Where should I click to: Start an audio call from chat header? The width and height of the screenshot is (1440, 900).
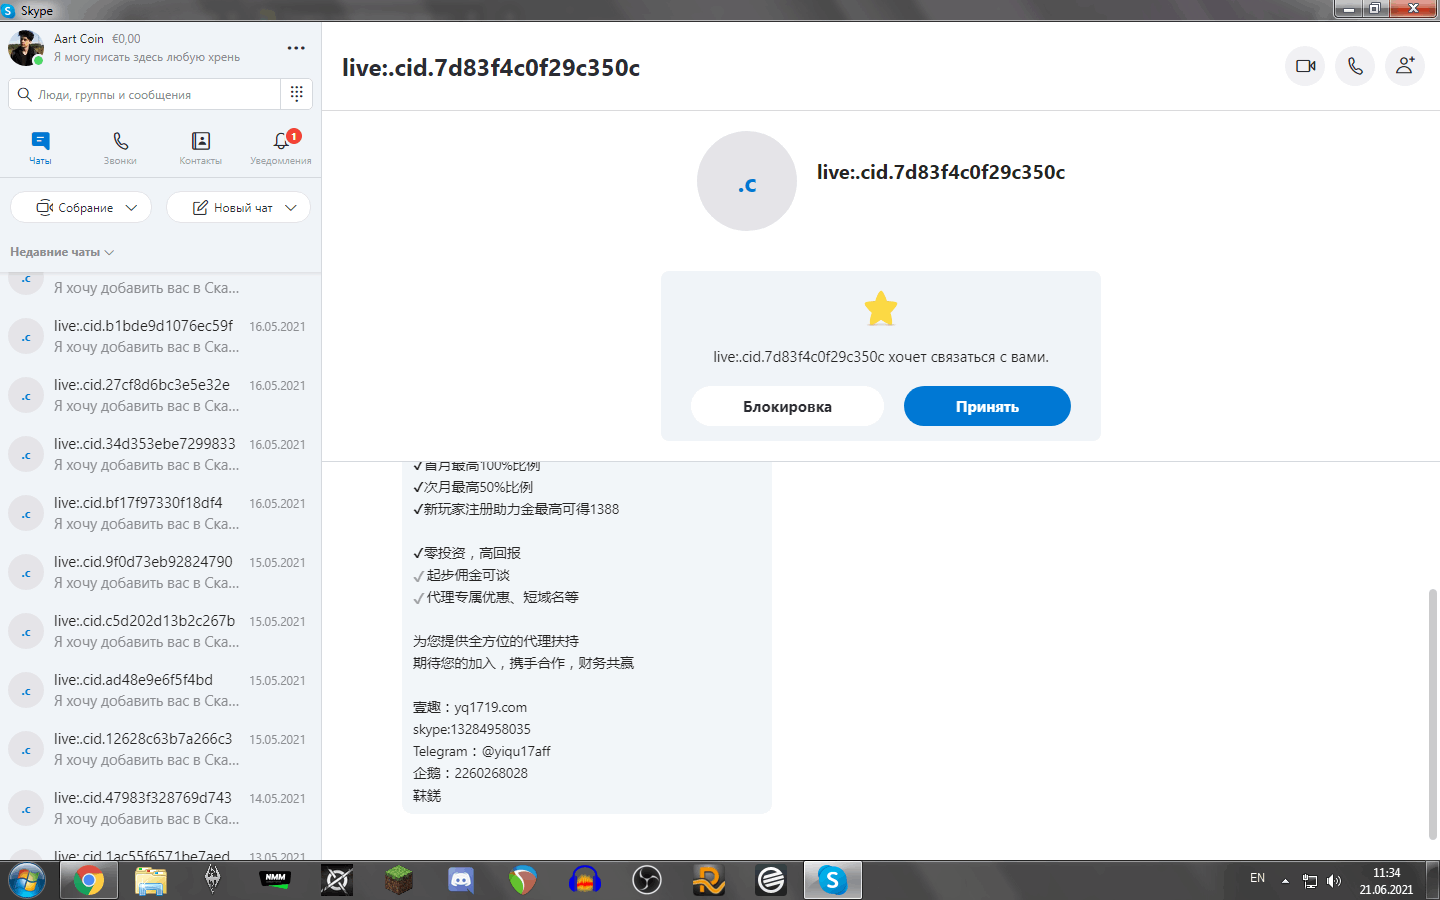(x=1355, y=66)
